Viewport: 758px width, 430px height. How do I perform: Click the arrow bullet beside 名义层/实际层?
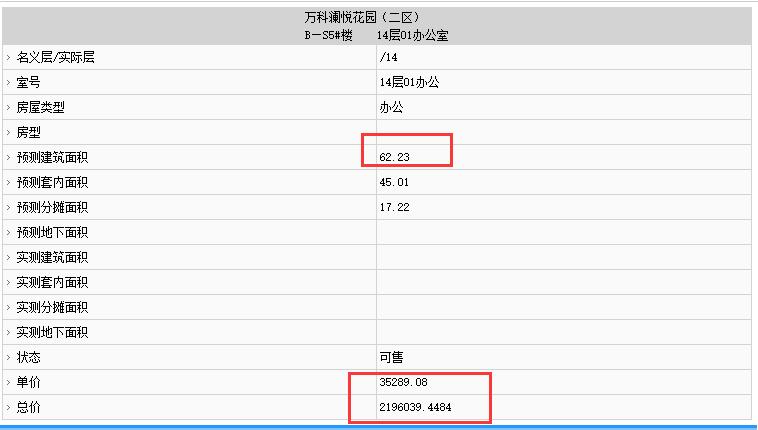tap(8, 58)
